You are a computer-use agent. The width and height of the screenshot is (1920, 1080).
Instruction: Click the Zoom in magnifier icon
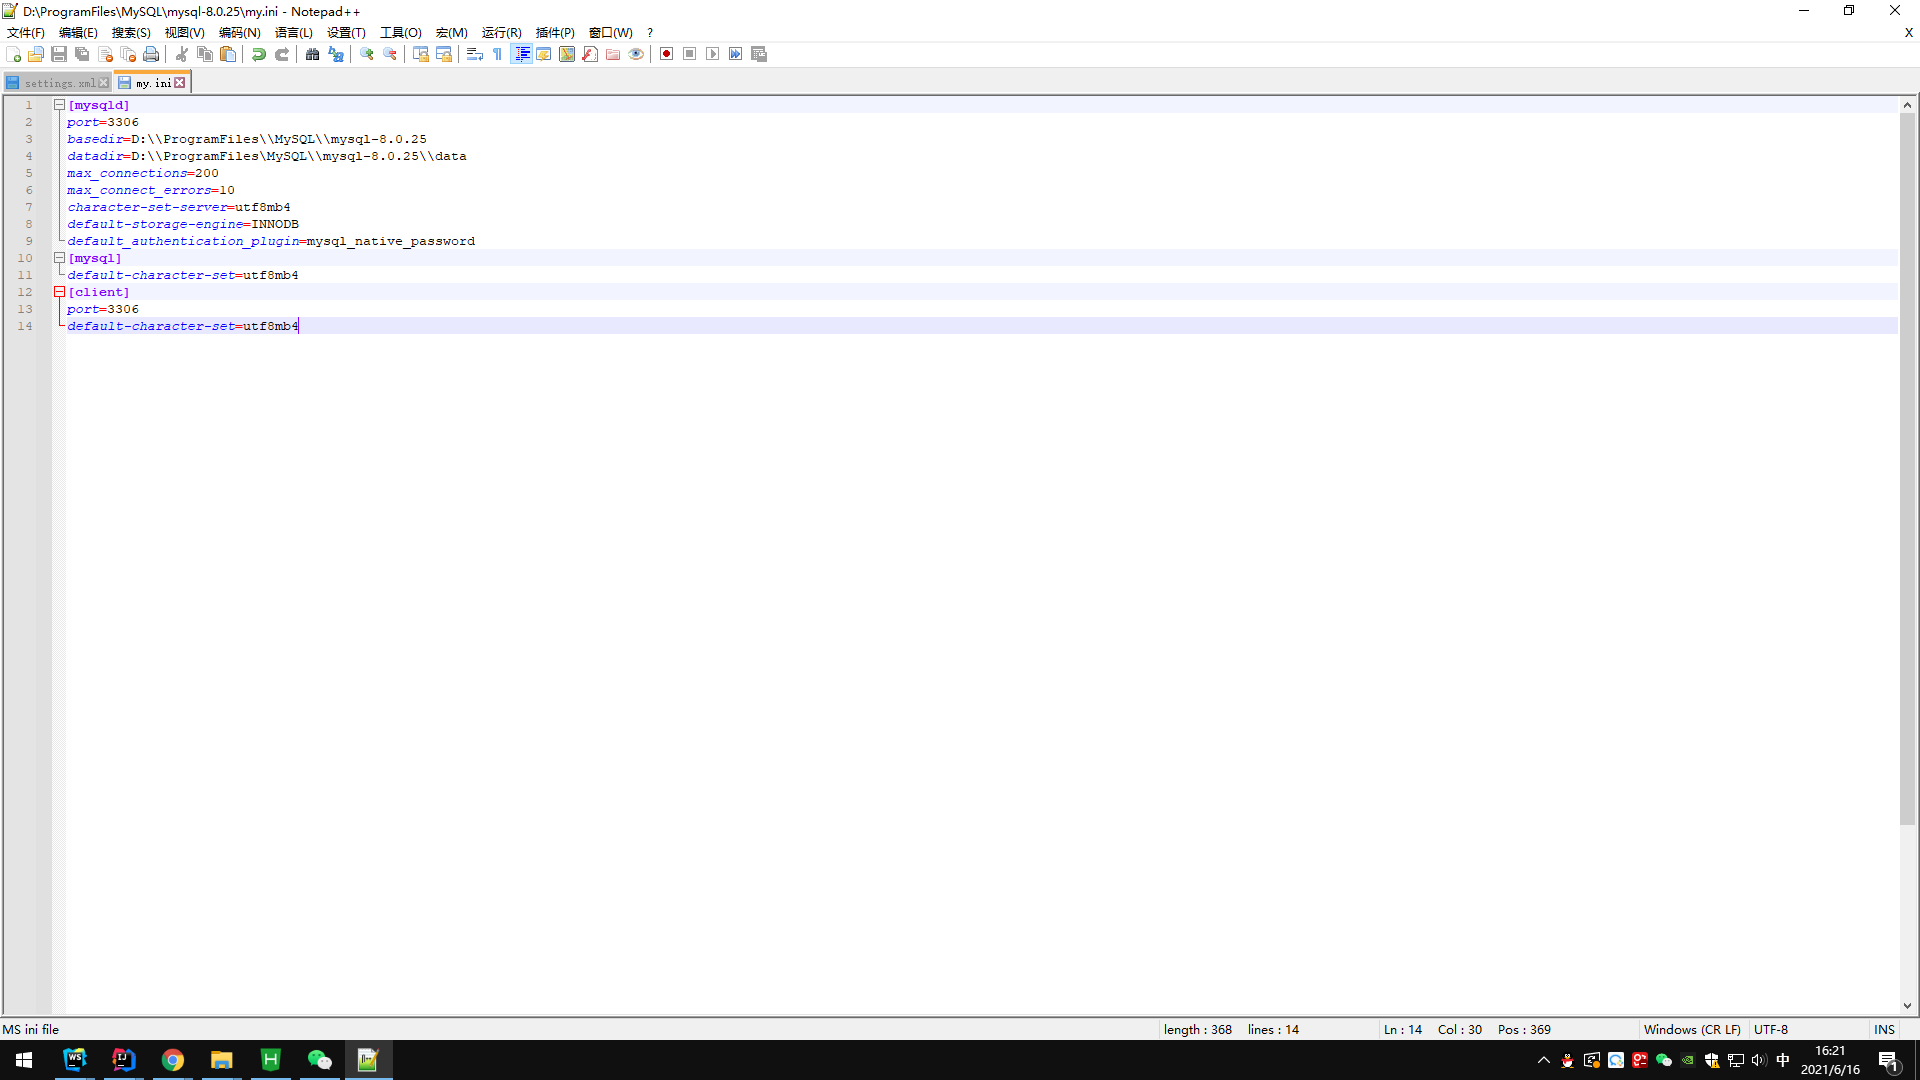(367, 54)
